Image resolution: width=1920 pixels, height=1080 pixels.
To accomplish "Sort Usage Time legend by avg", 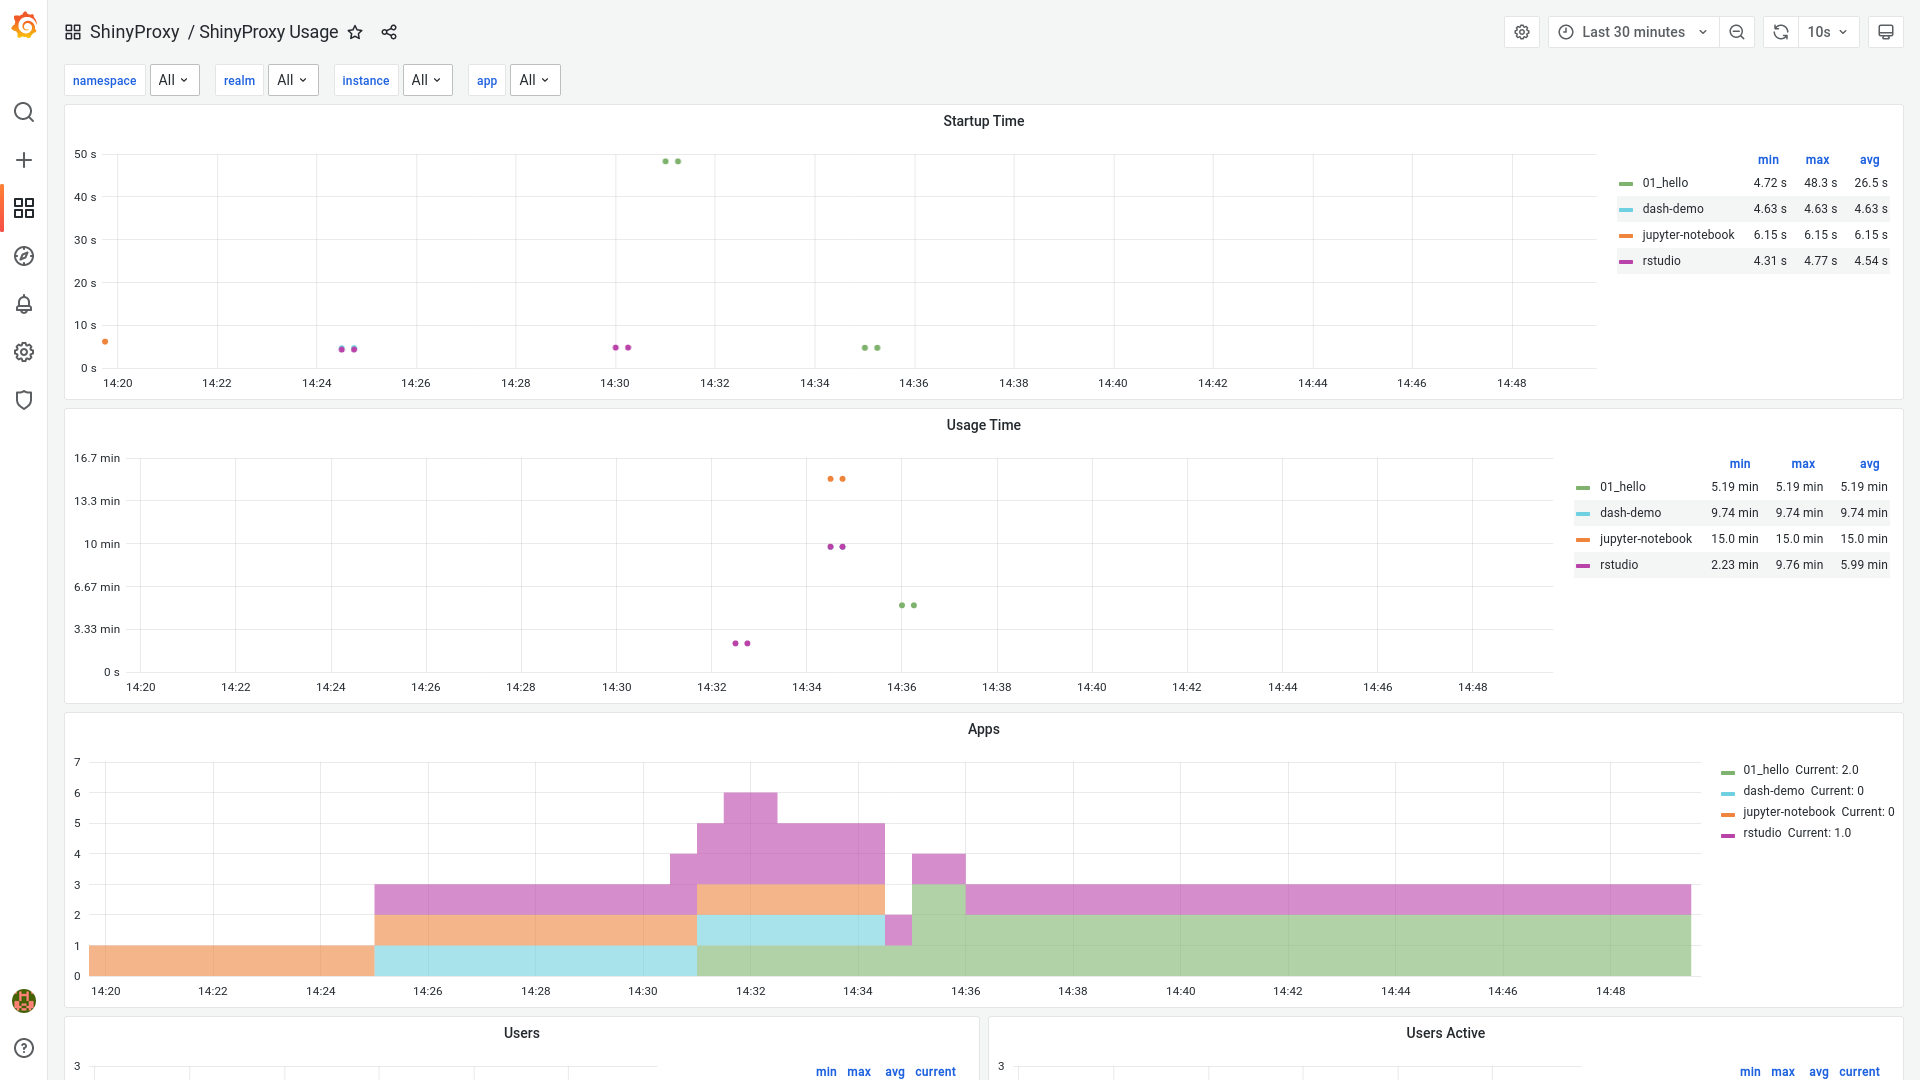I will point(1869,464).
